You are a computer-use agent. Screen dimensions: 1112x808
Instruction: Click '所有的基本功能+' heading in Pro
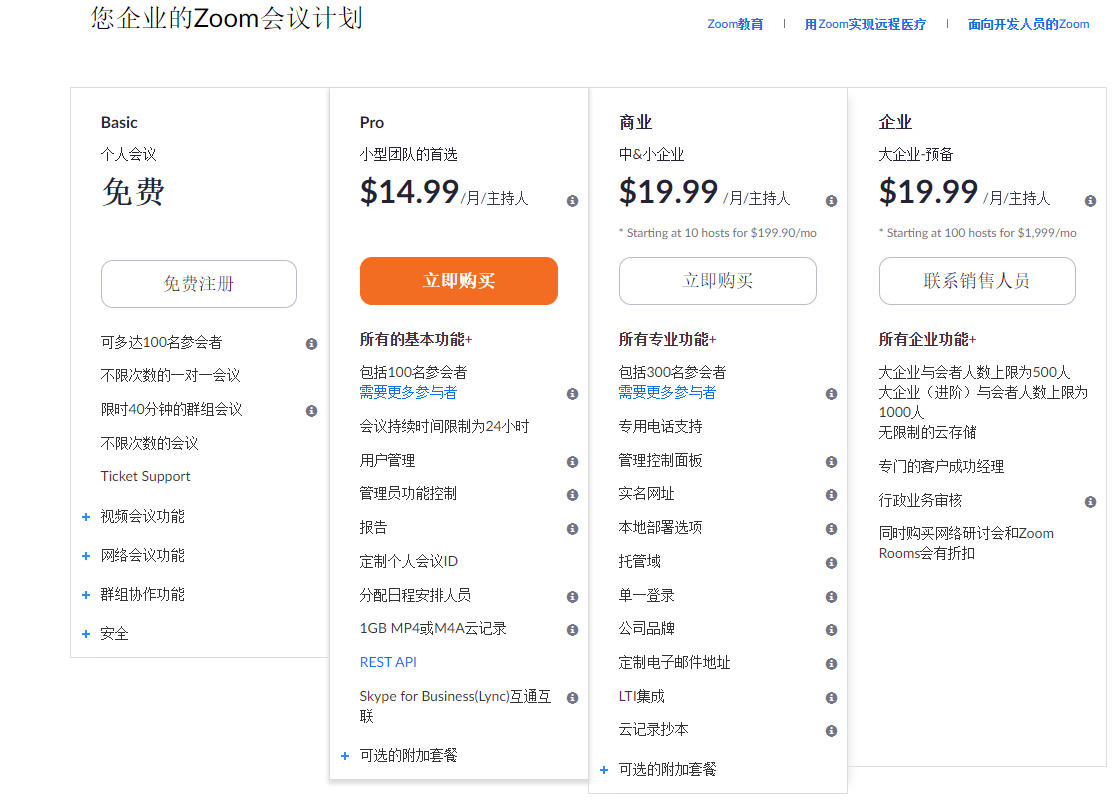click(416, 339)
